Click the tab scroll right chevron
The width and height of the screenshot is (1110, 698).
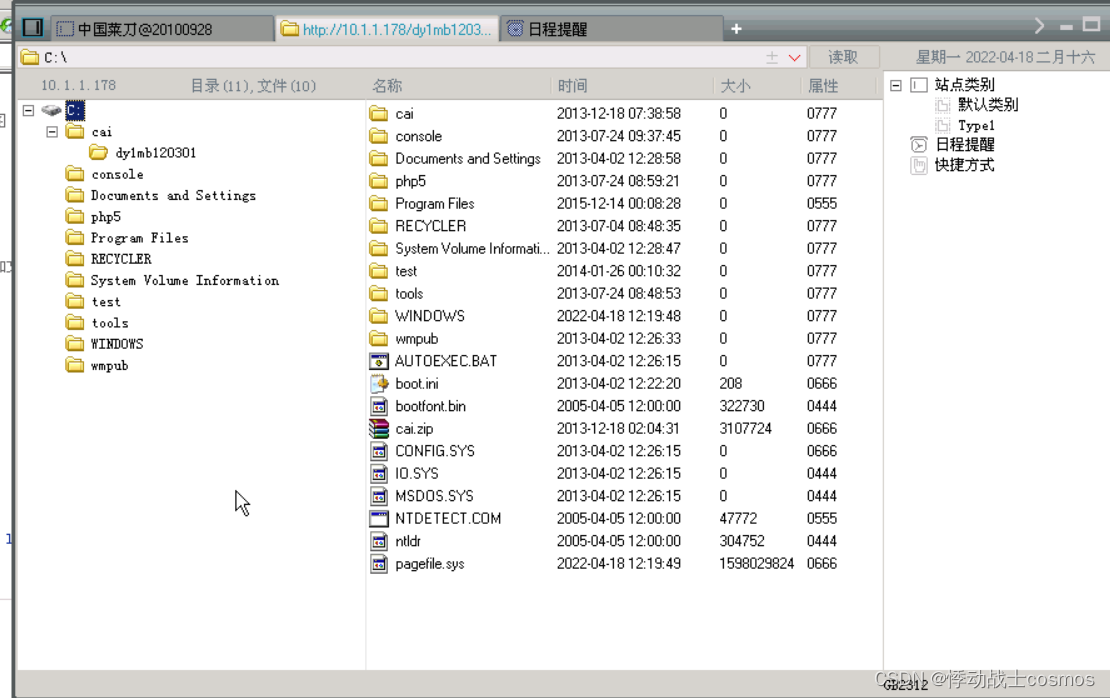(1039, 26)
